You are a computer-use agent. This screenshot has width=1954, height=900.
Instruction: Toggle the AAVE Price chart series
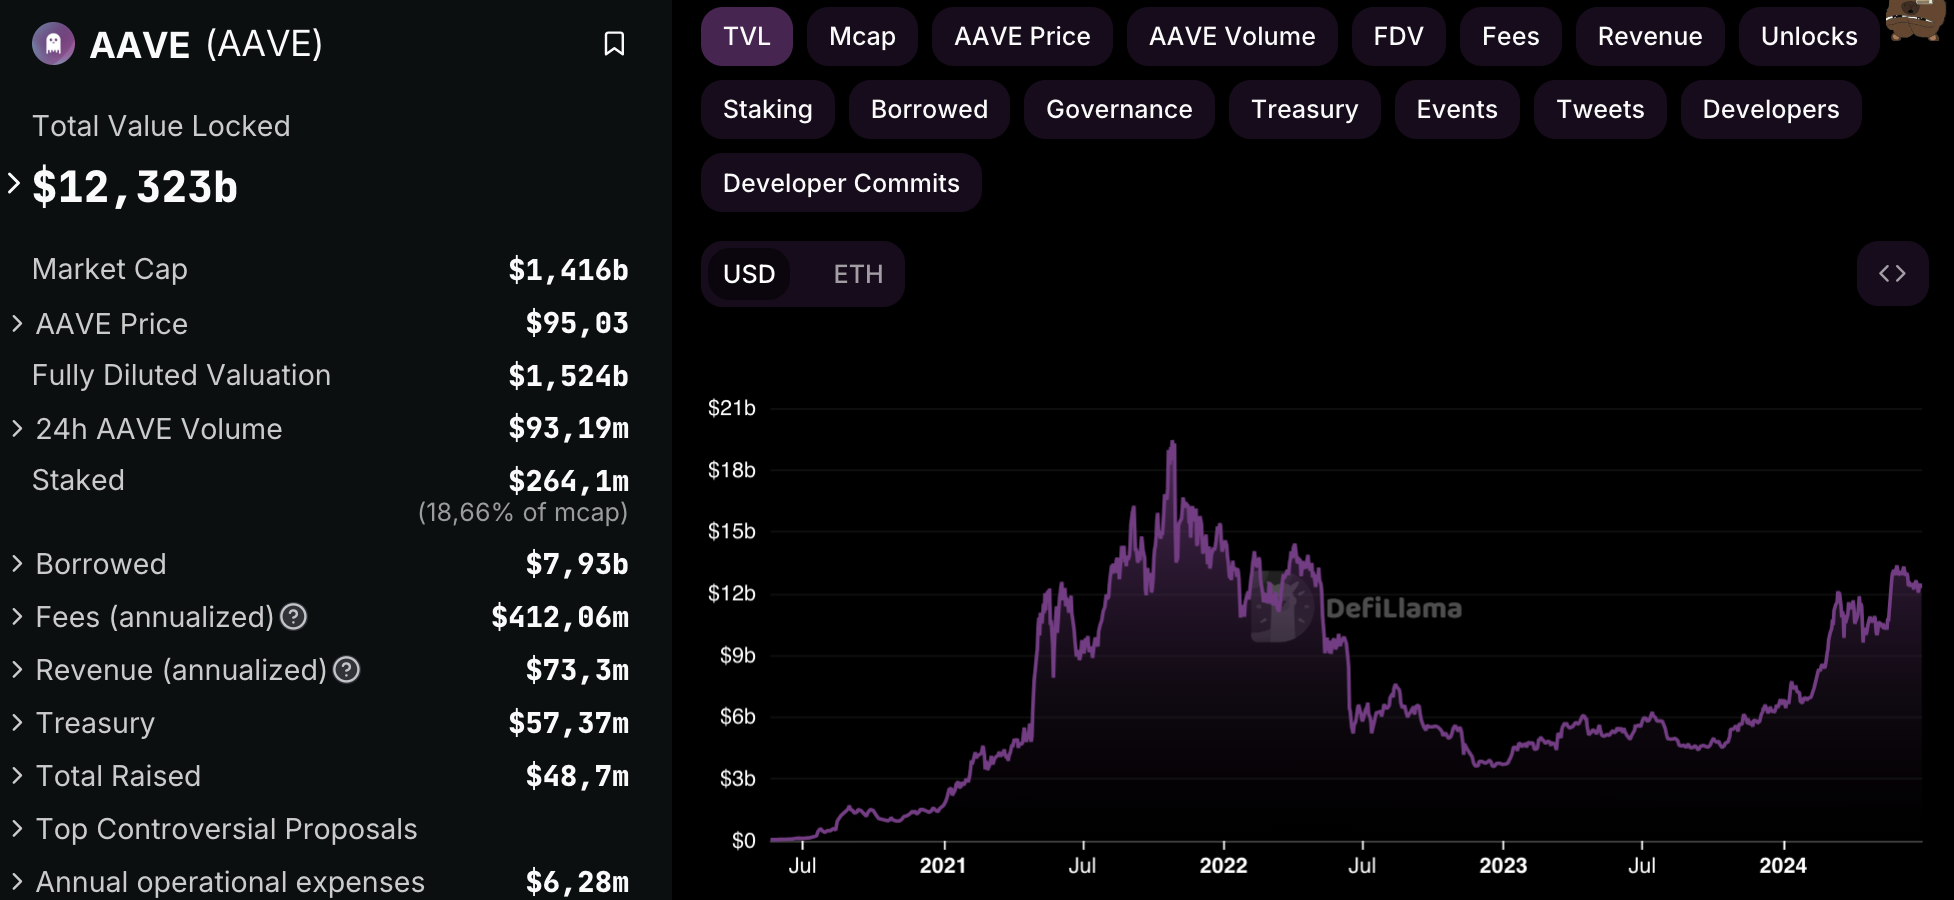1022,37
